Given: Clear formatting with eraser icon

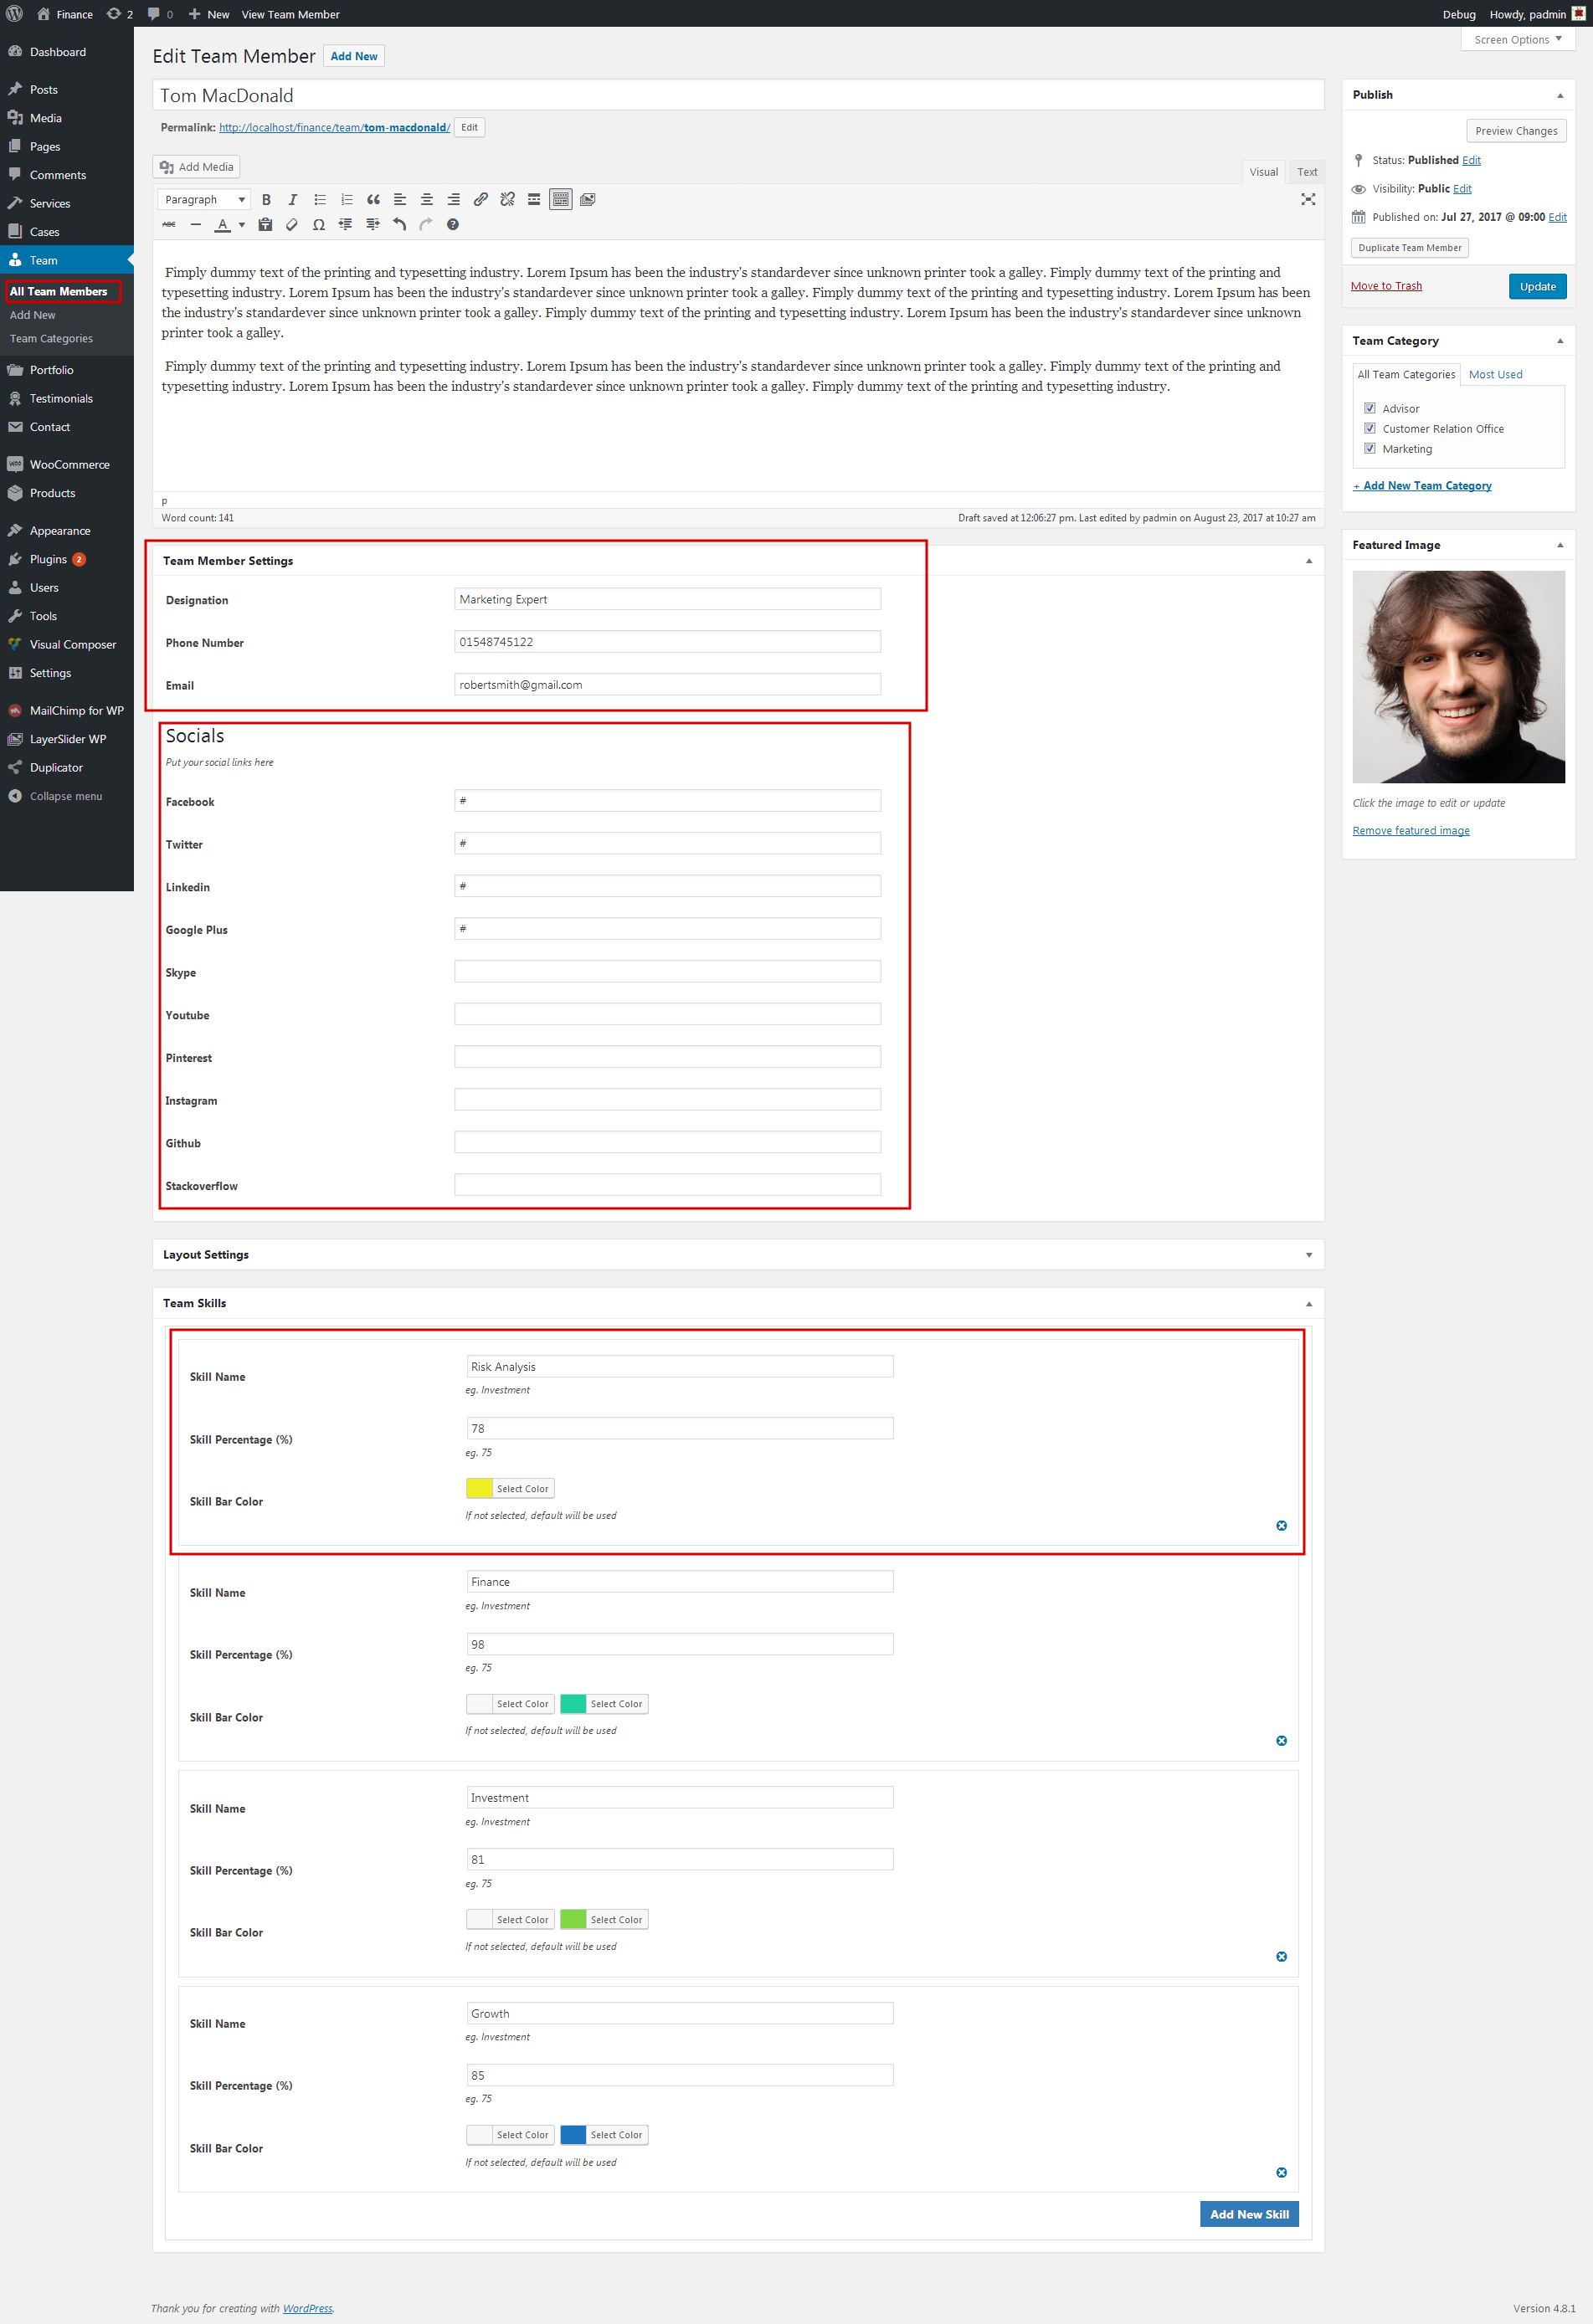Looking at the screenshot, I should (292, 225).
